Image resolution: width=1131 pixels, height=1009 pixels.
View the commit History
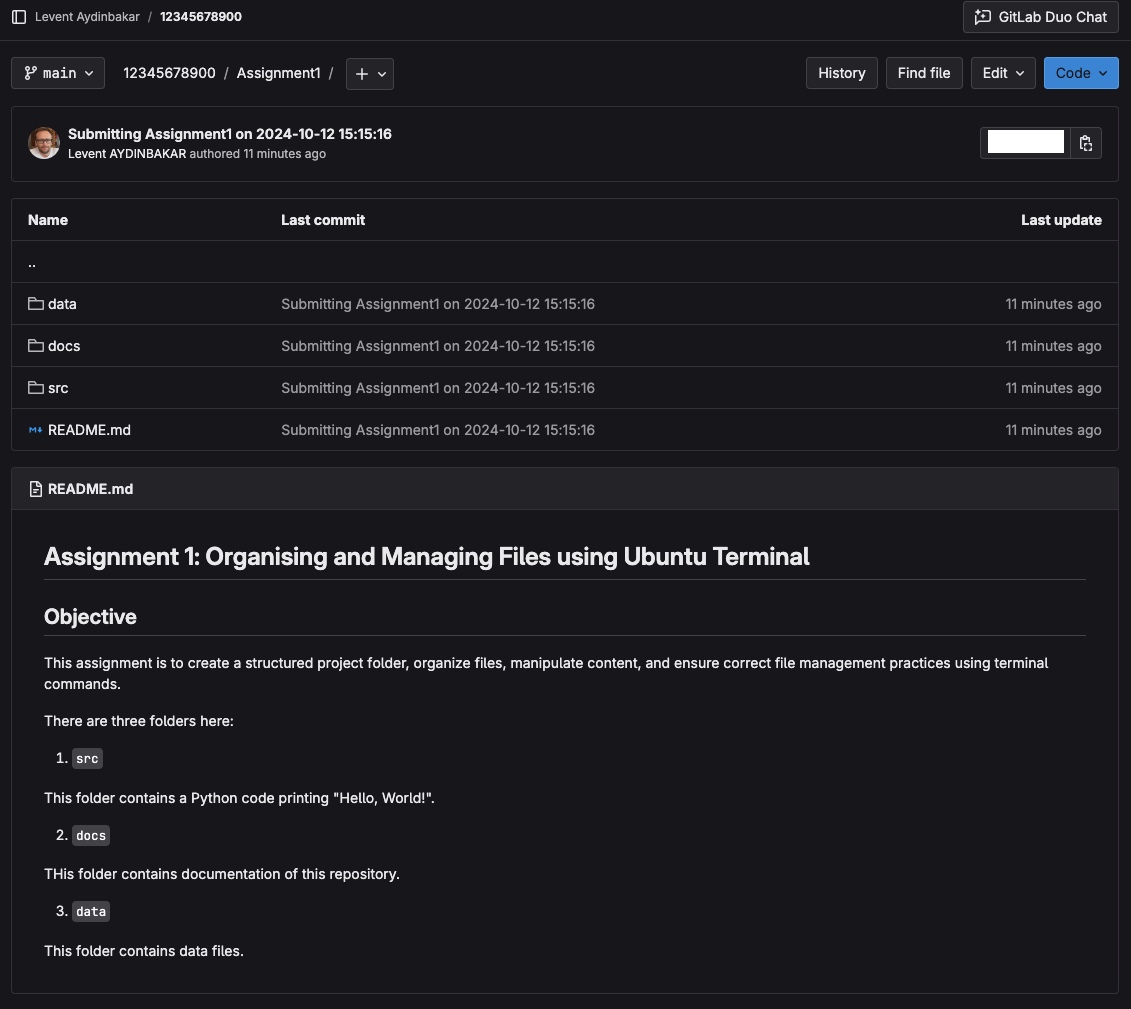click(841, 72)
